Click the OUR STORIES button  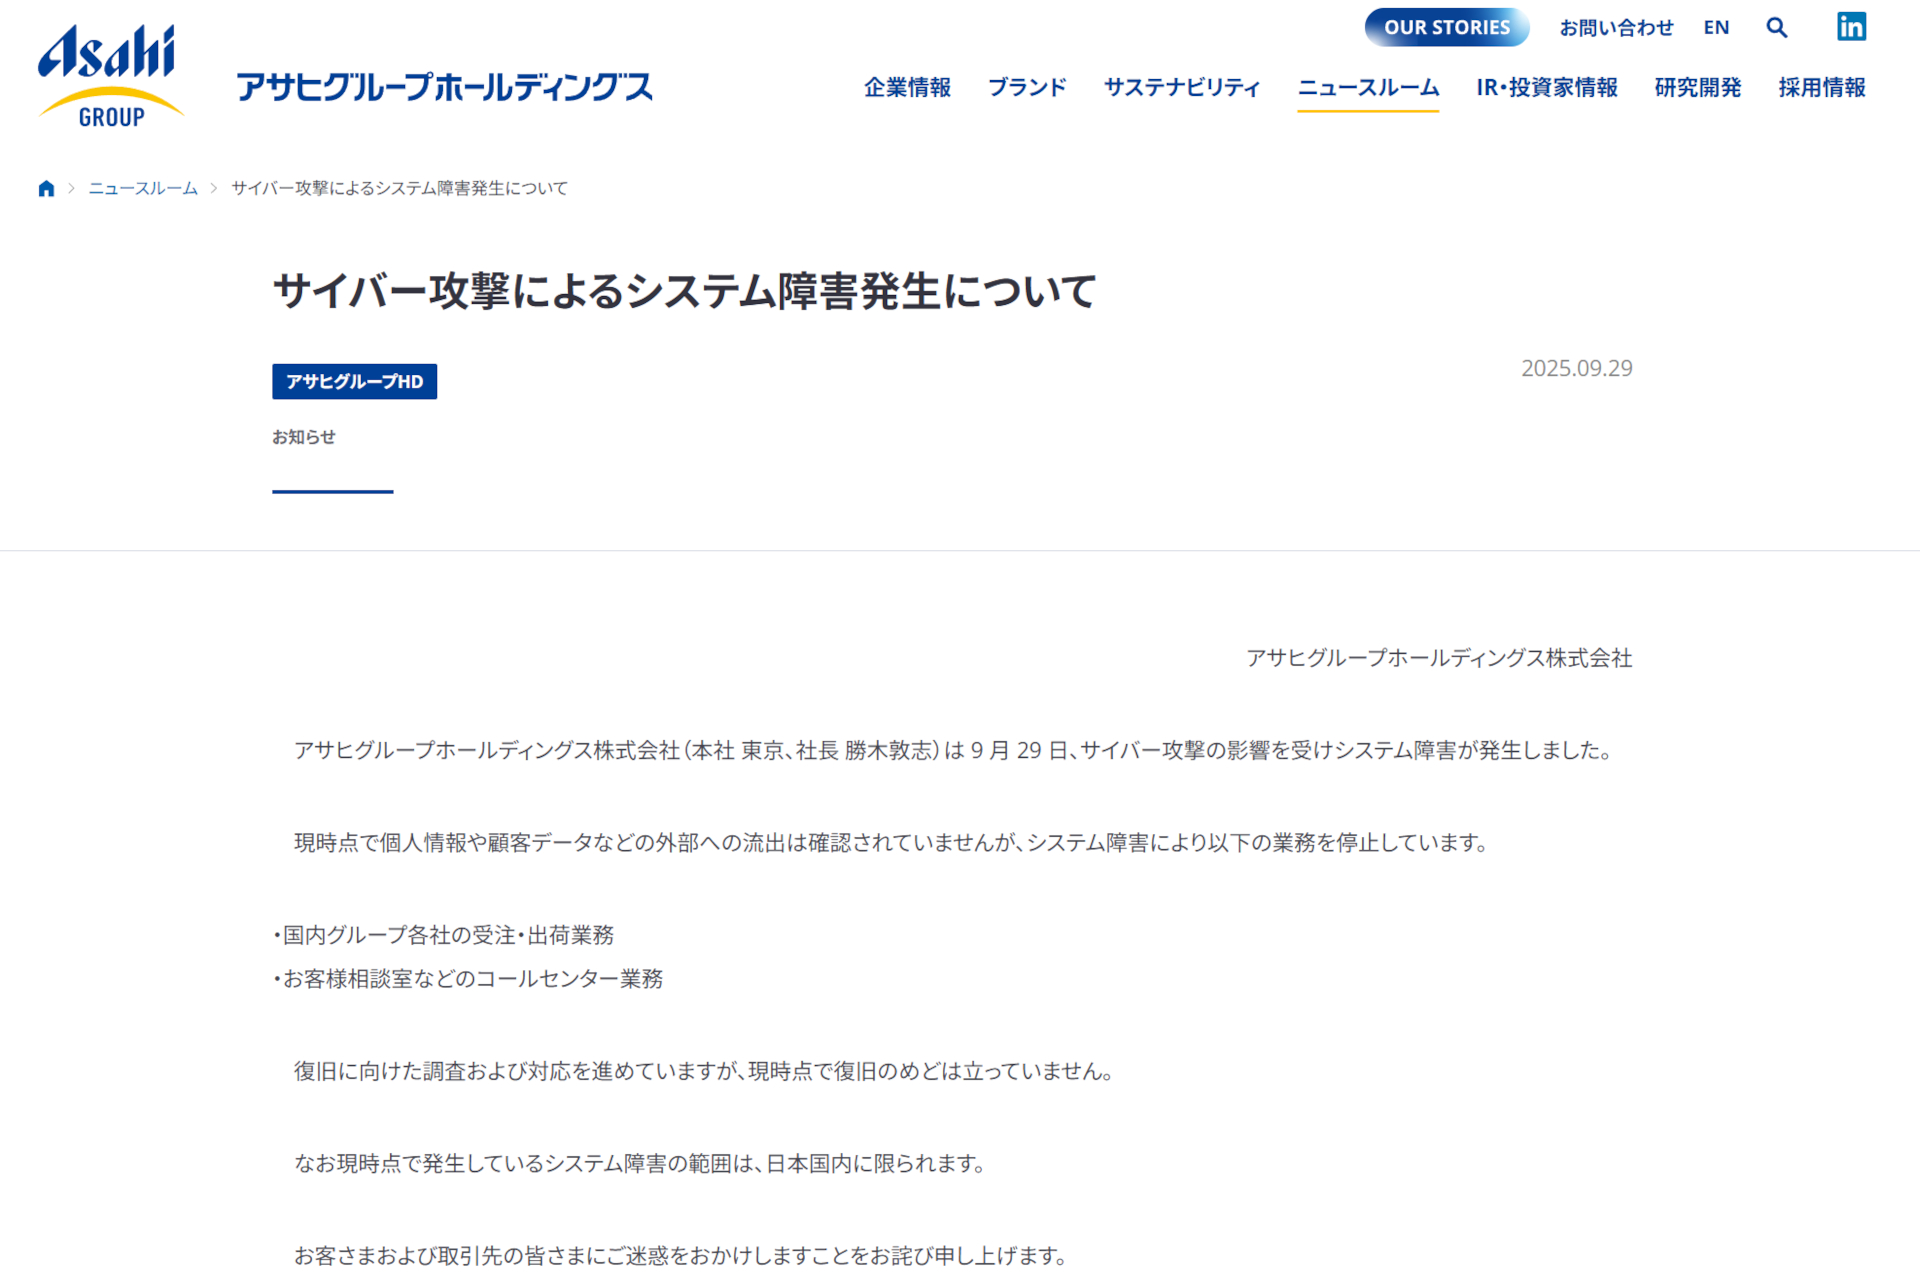1446,27
